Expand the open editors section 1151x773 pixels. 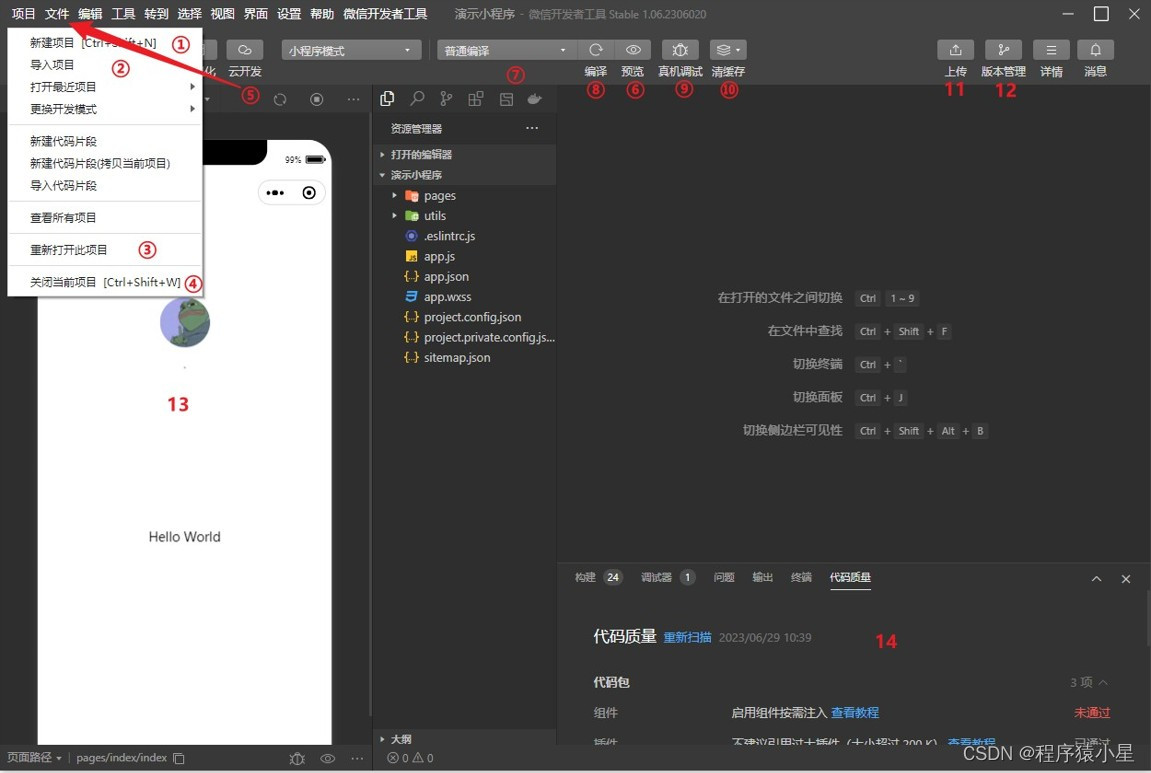(464, 154)
